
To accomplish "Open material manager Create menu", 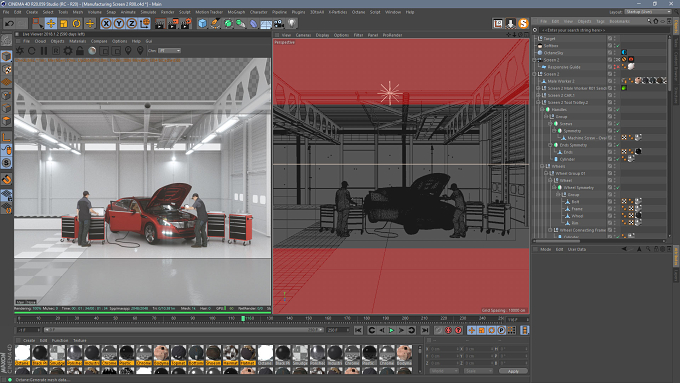I will [x=29, y=340].
